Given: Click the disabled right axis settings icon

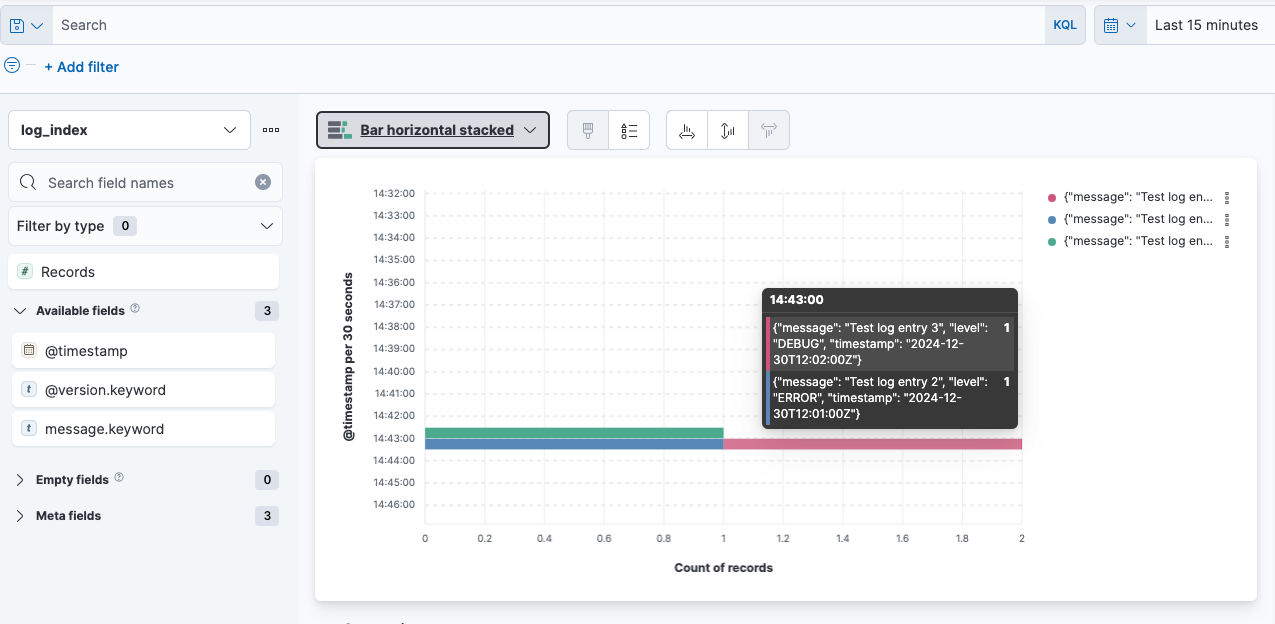Looking at the screenshot, I should tap(769, 130).
